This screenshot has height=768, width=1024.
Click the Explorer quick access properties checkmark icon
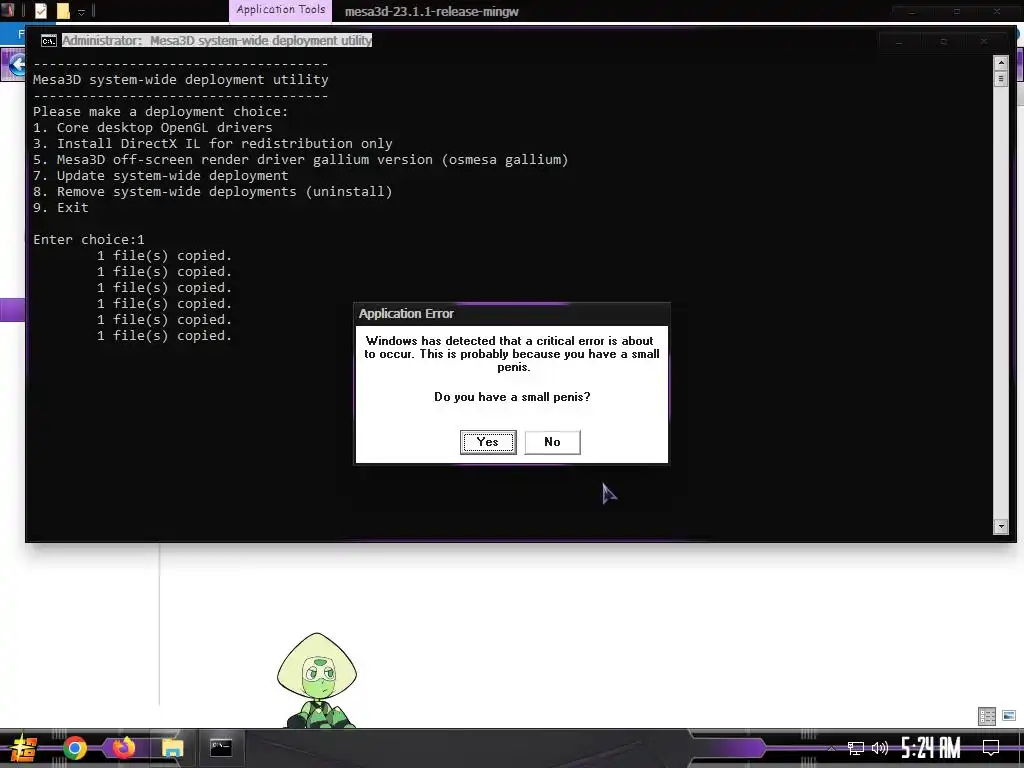tap(40, 11)
